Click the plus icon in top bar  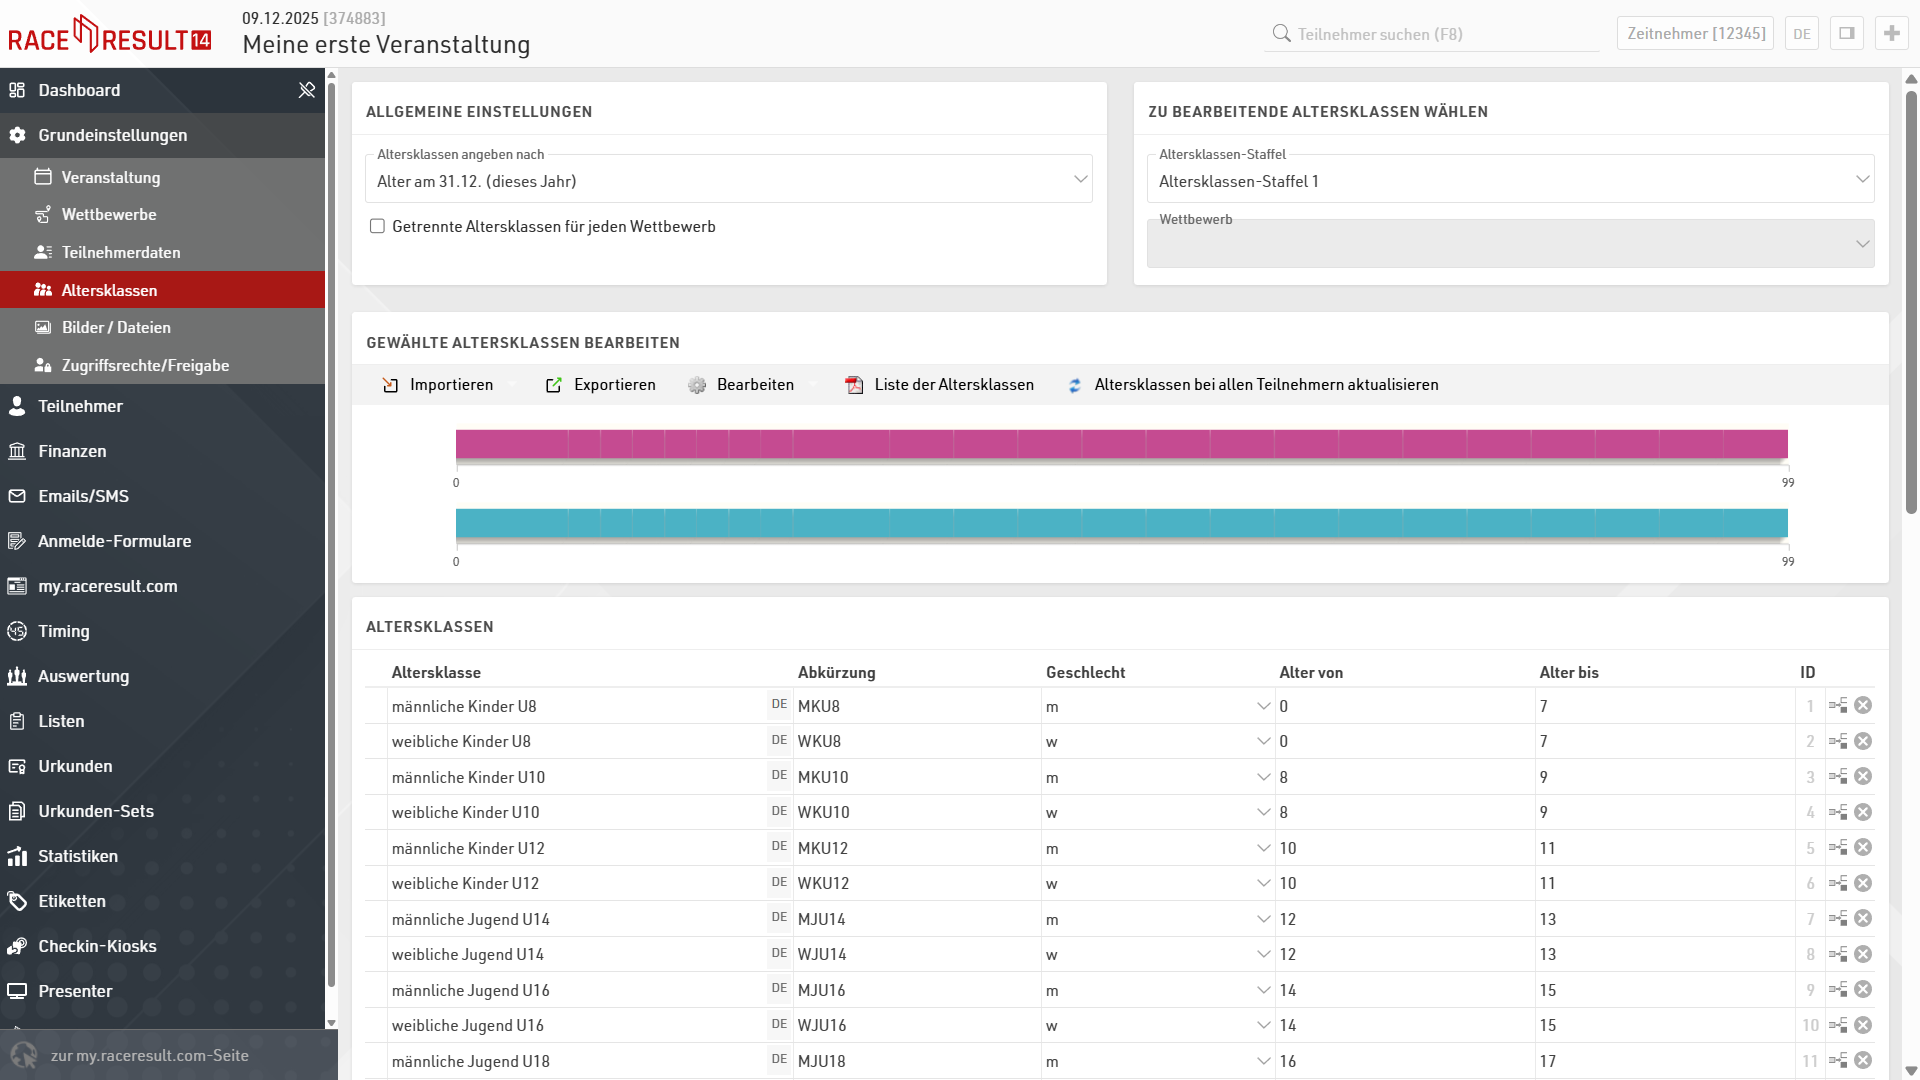pyautogui.click(x=1891, y=33)
